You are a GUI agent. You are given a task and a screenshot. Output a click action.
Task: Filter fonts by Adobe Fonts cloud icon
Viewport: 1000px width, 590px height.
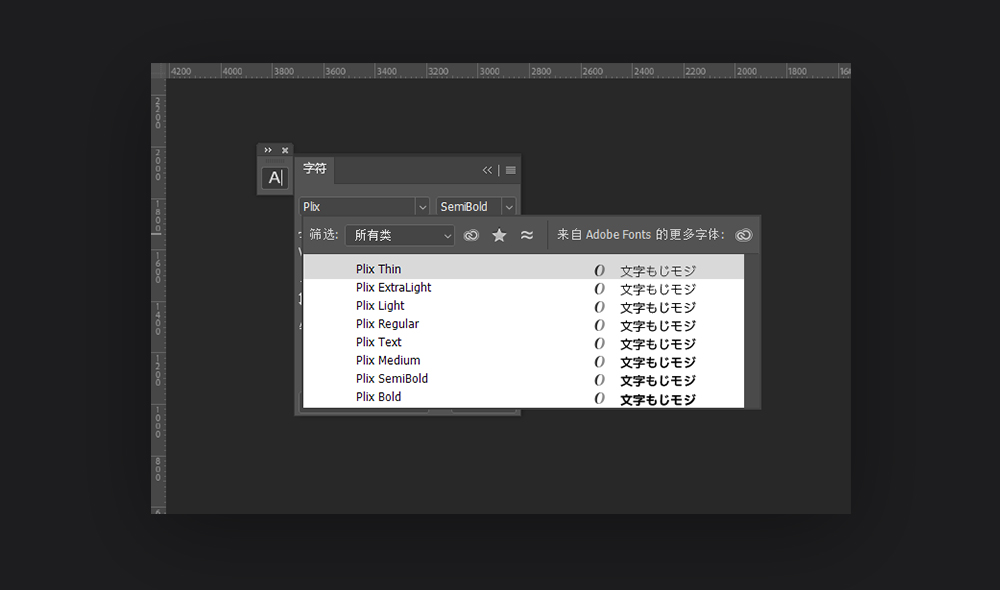coord(471,236)
